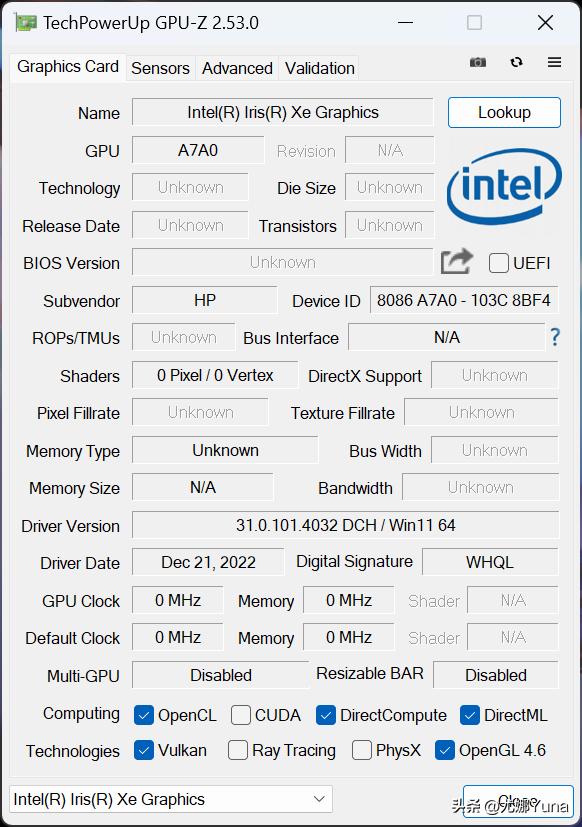Capture a screenshot with the camera icon
The height and width of the screenshot is (827, 582).
click(477, 62)
